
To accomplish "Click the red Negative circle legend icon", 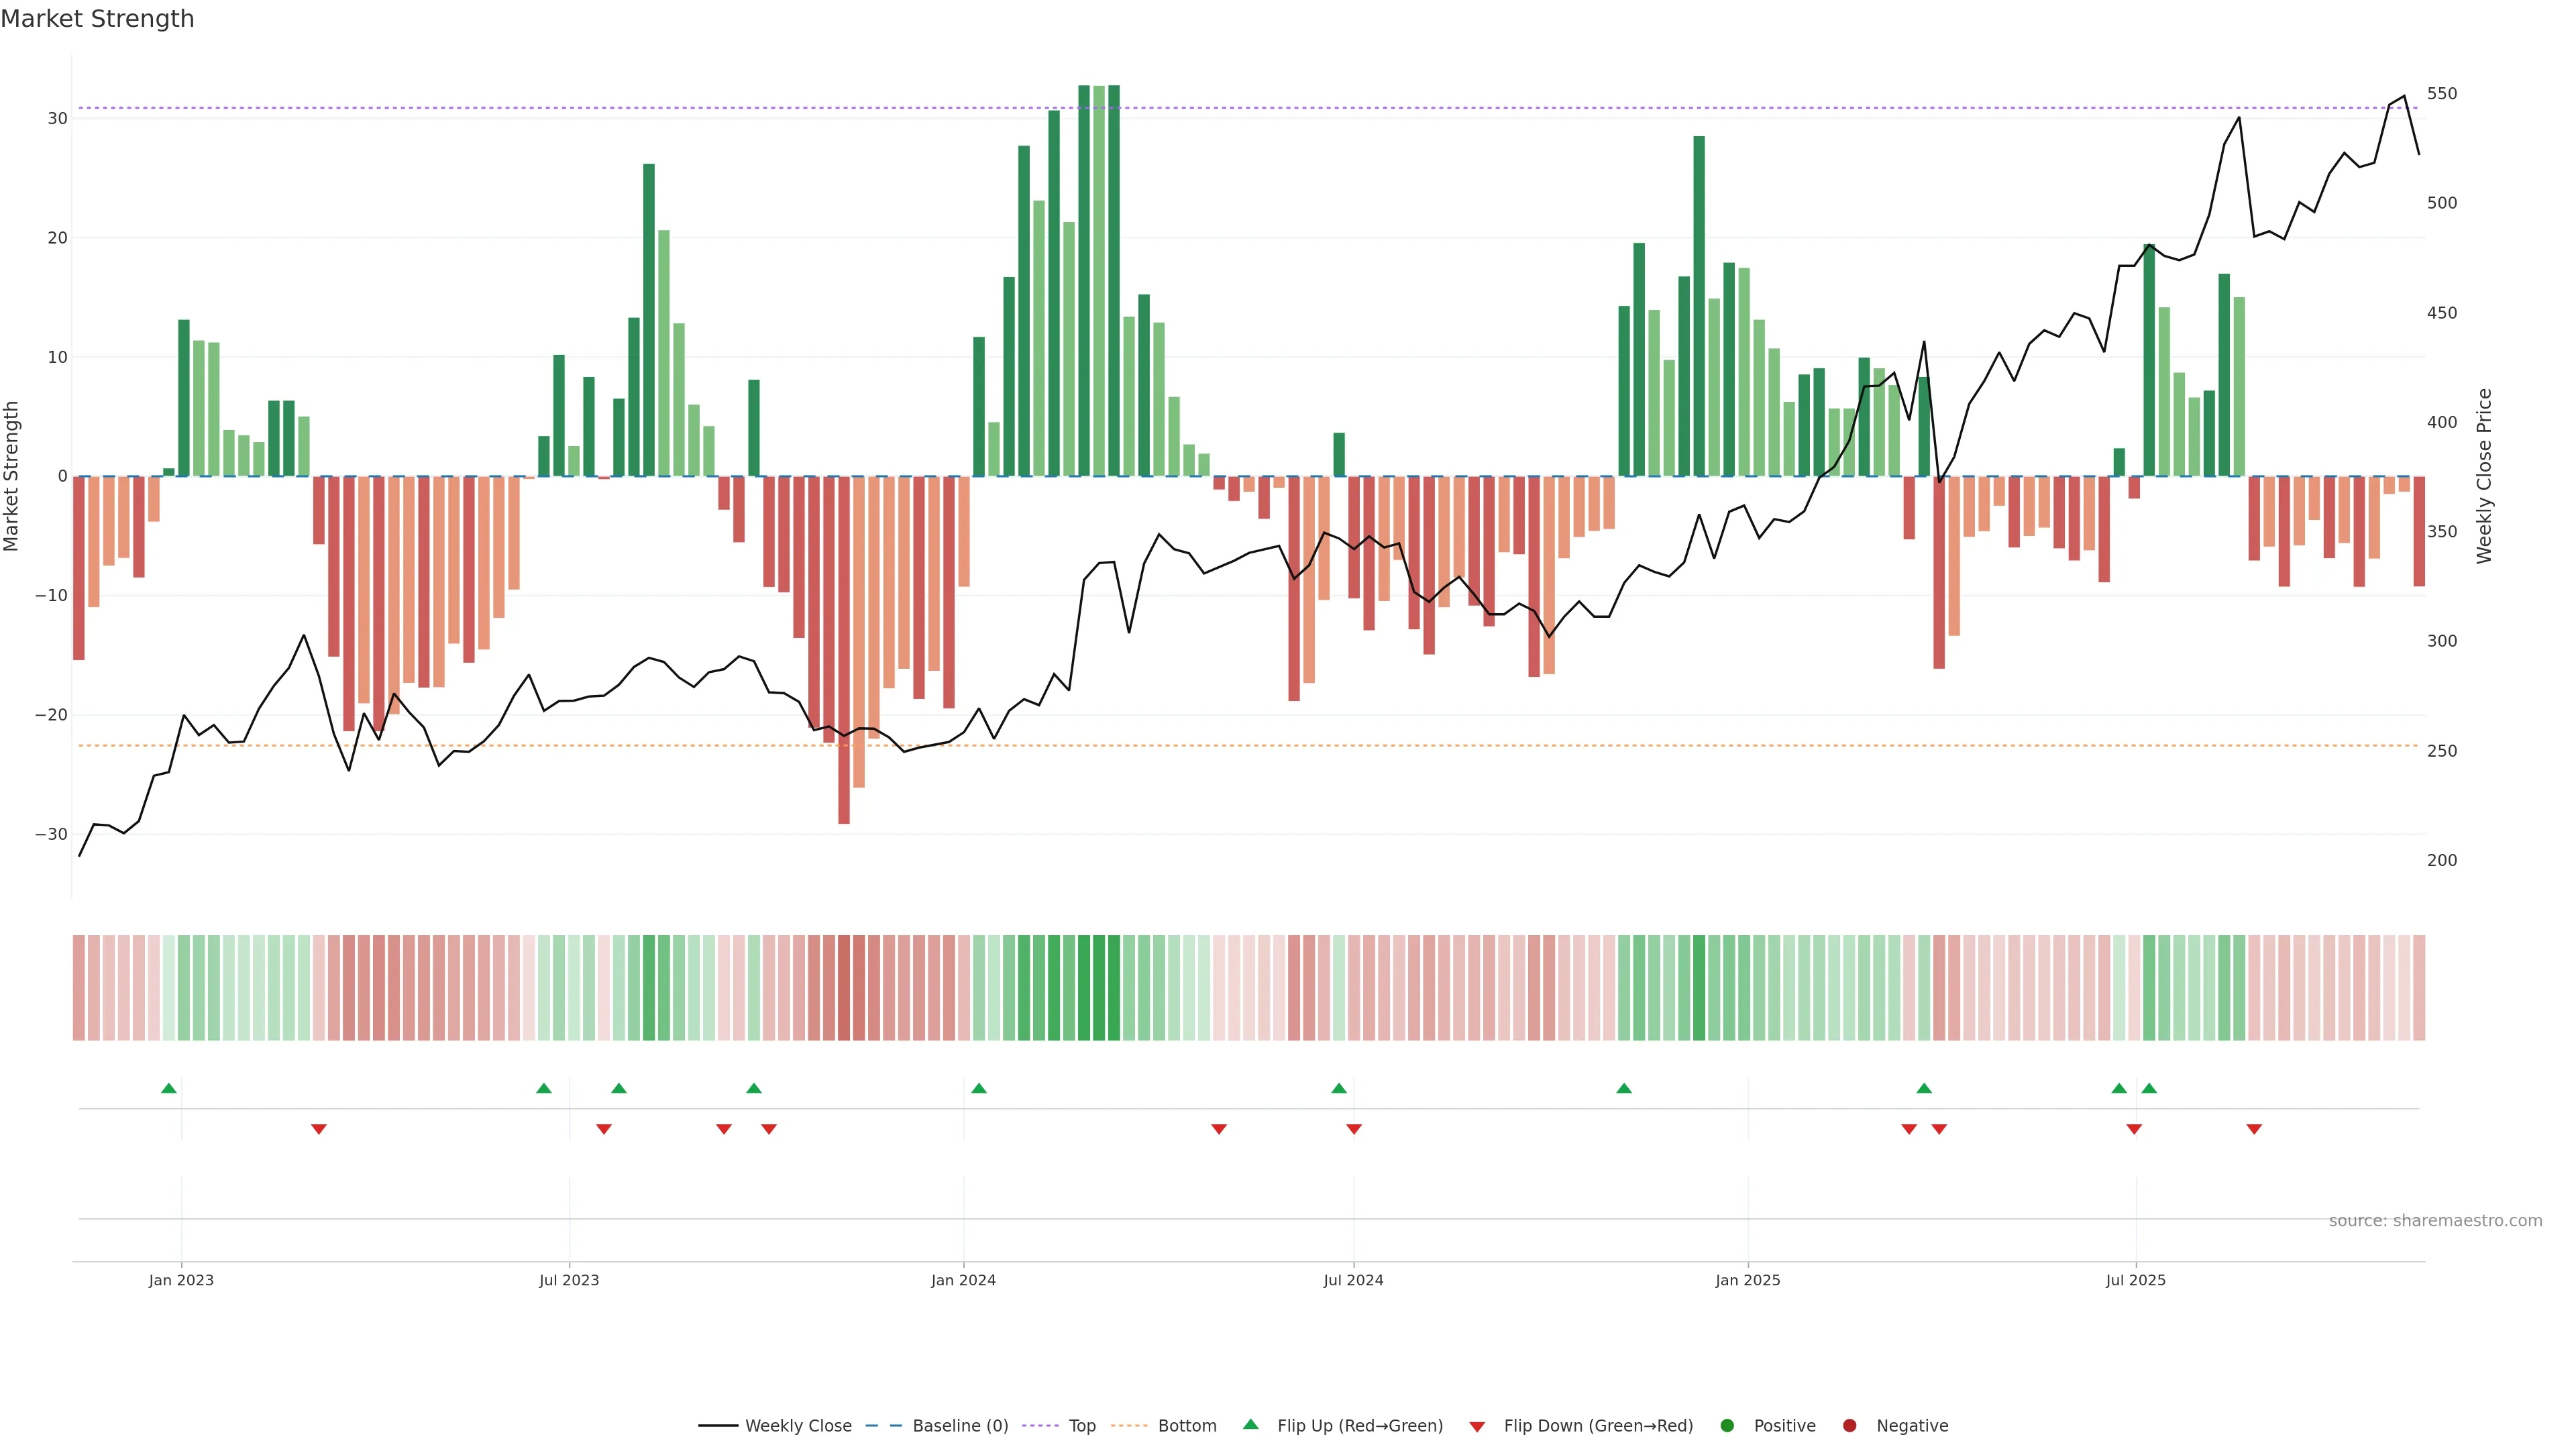I will (x=1849, y=1426).
